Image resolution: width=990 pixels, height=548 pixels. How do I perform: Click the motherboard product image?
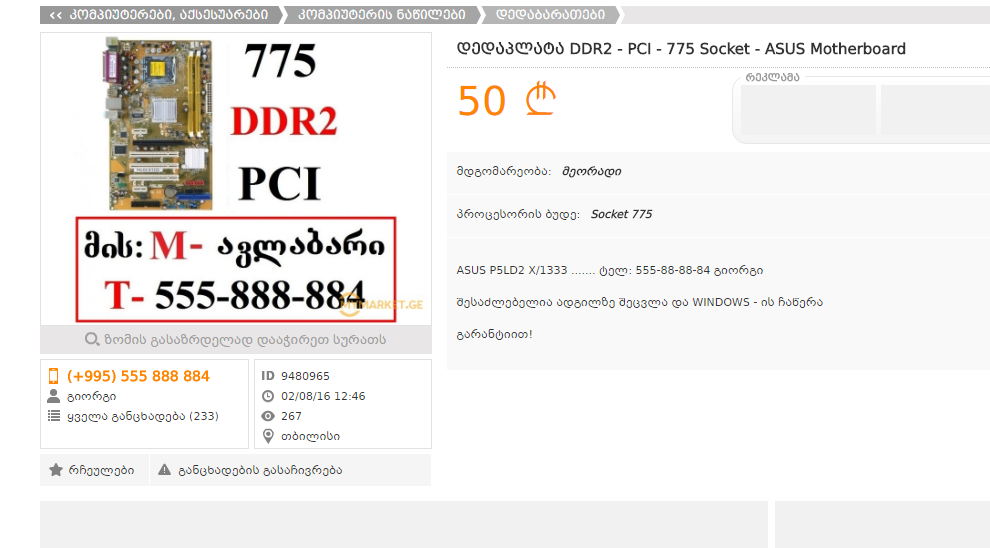coord(236,179)
